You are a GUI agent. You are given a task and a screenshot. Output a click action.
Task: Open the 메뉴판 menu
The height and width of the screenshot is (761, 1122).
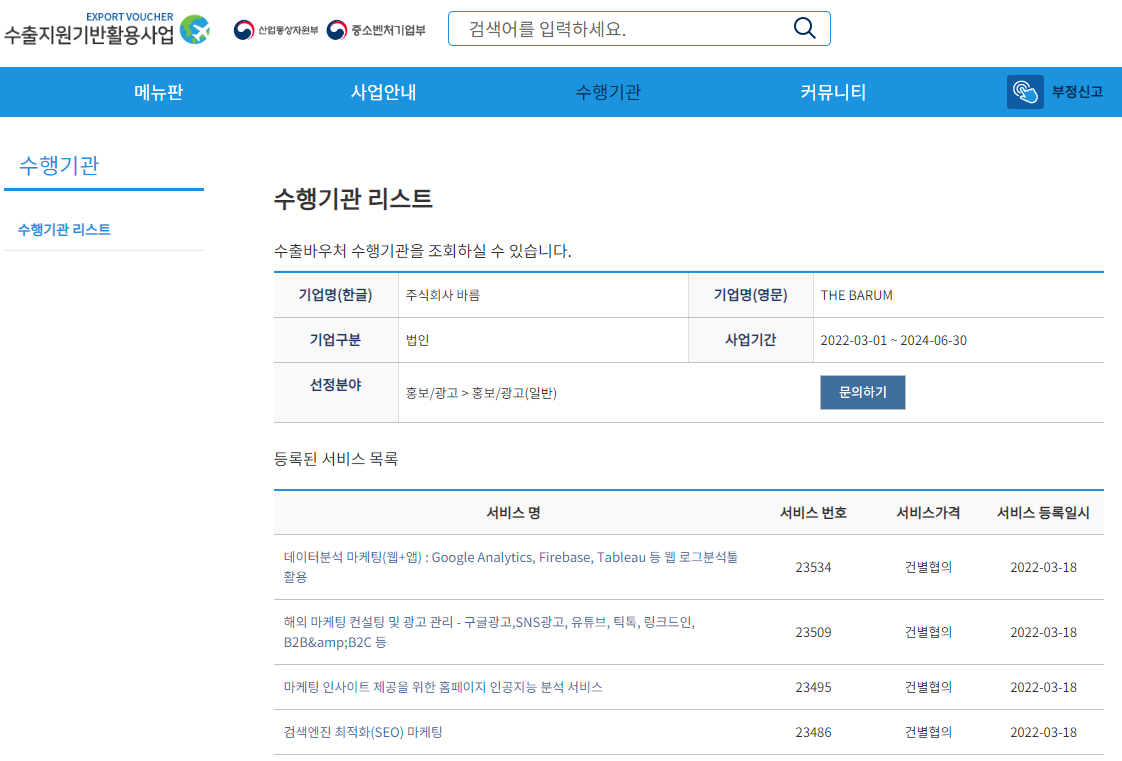[159, 92]
